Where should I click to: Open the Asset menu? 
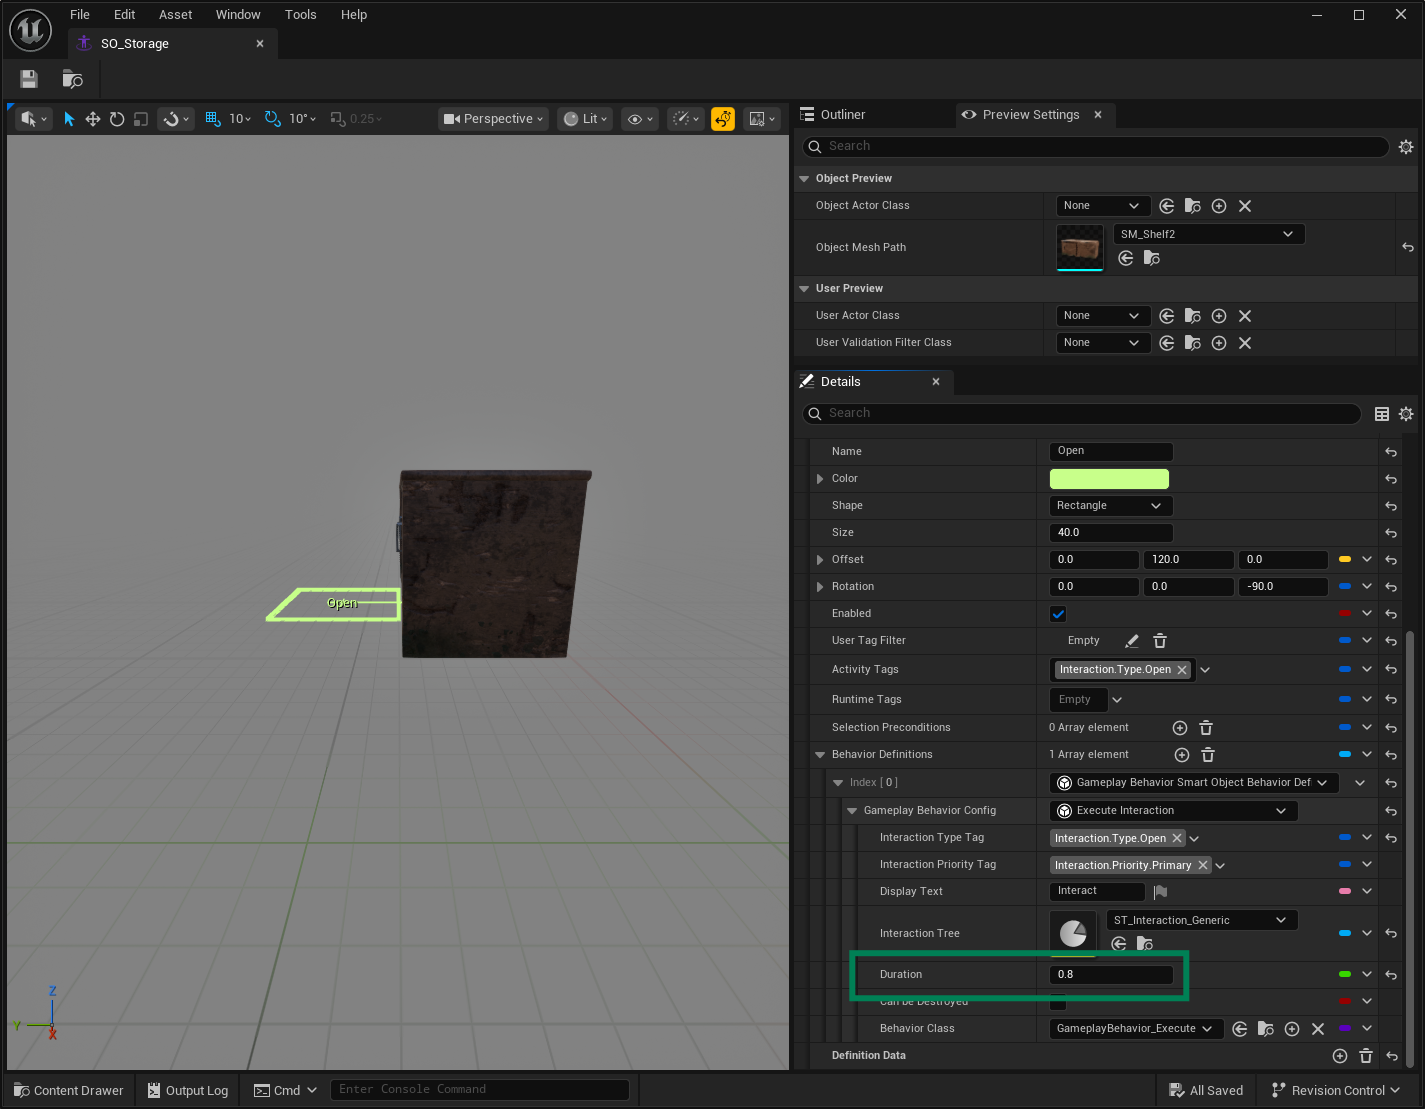pyautogui.click(x=175, y=15)
